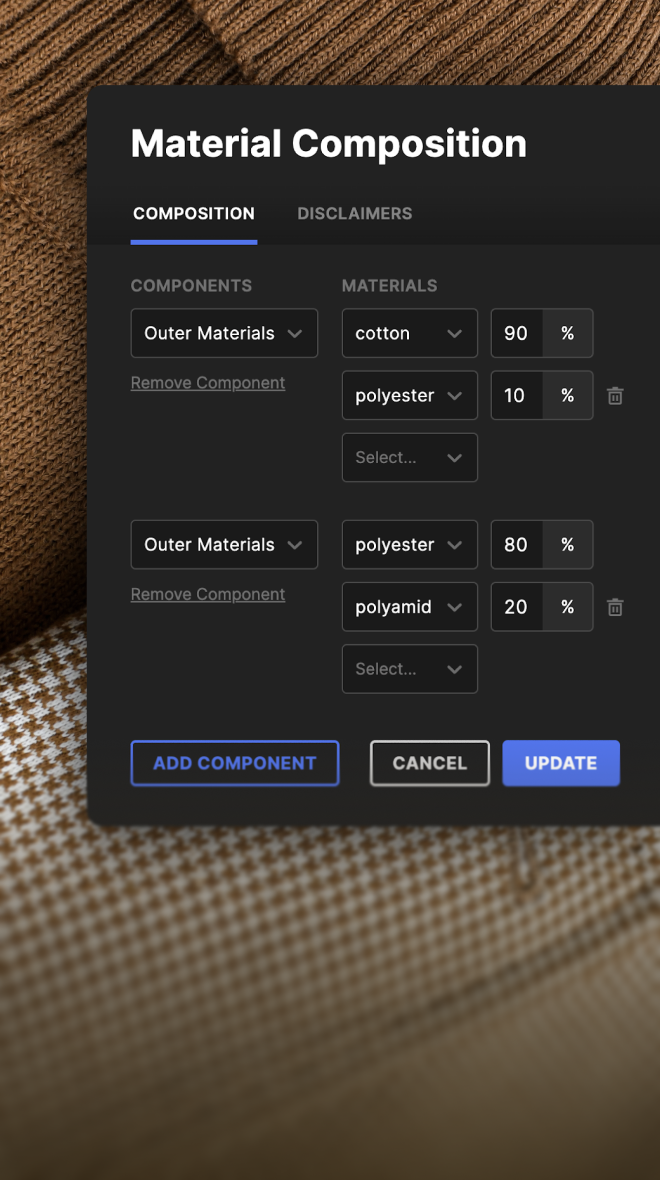Open the polyester dropdown beside 80%
The height and width of the screenshot is (1180, 660).
point(409,545)
